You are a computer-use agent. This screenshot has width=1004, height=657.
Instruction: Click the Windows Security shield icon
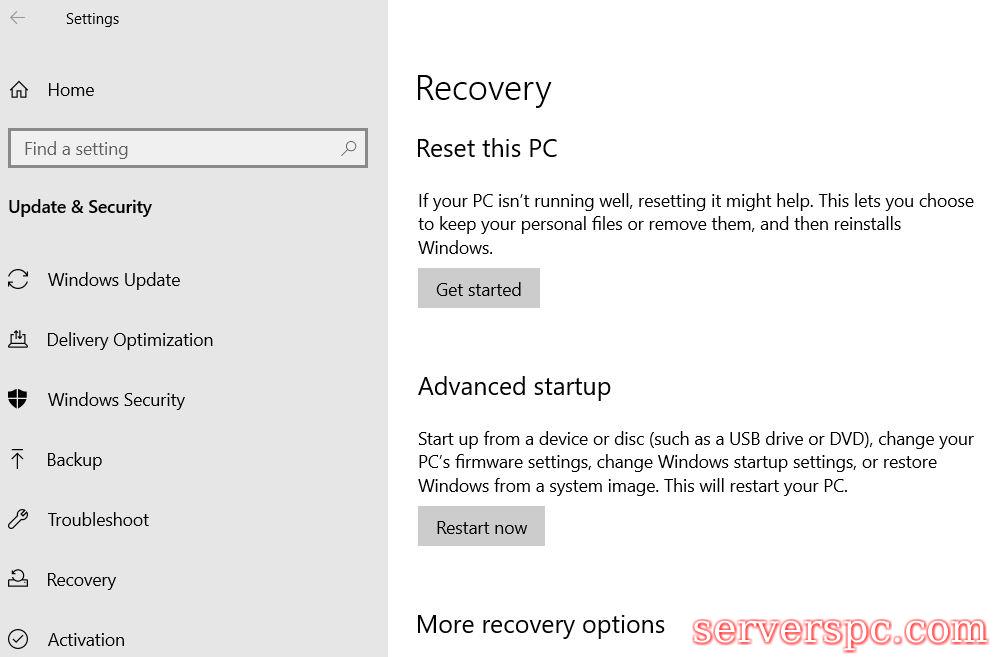click(18, 400)
